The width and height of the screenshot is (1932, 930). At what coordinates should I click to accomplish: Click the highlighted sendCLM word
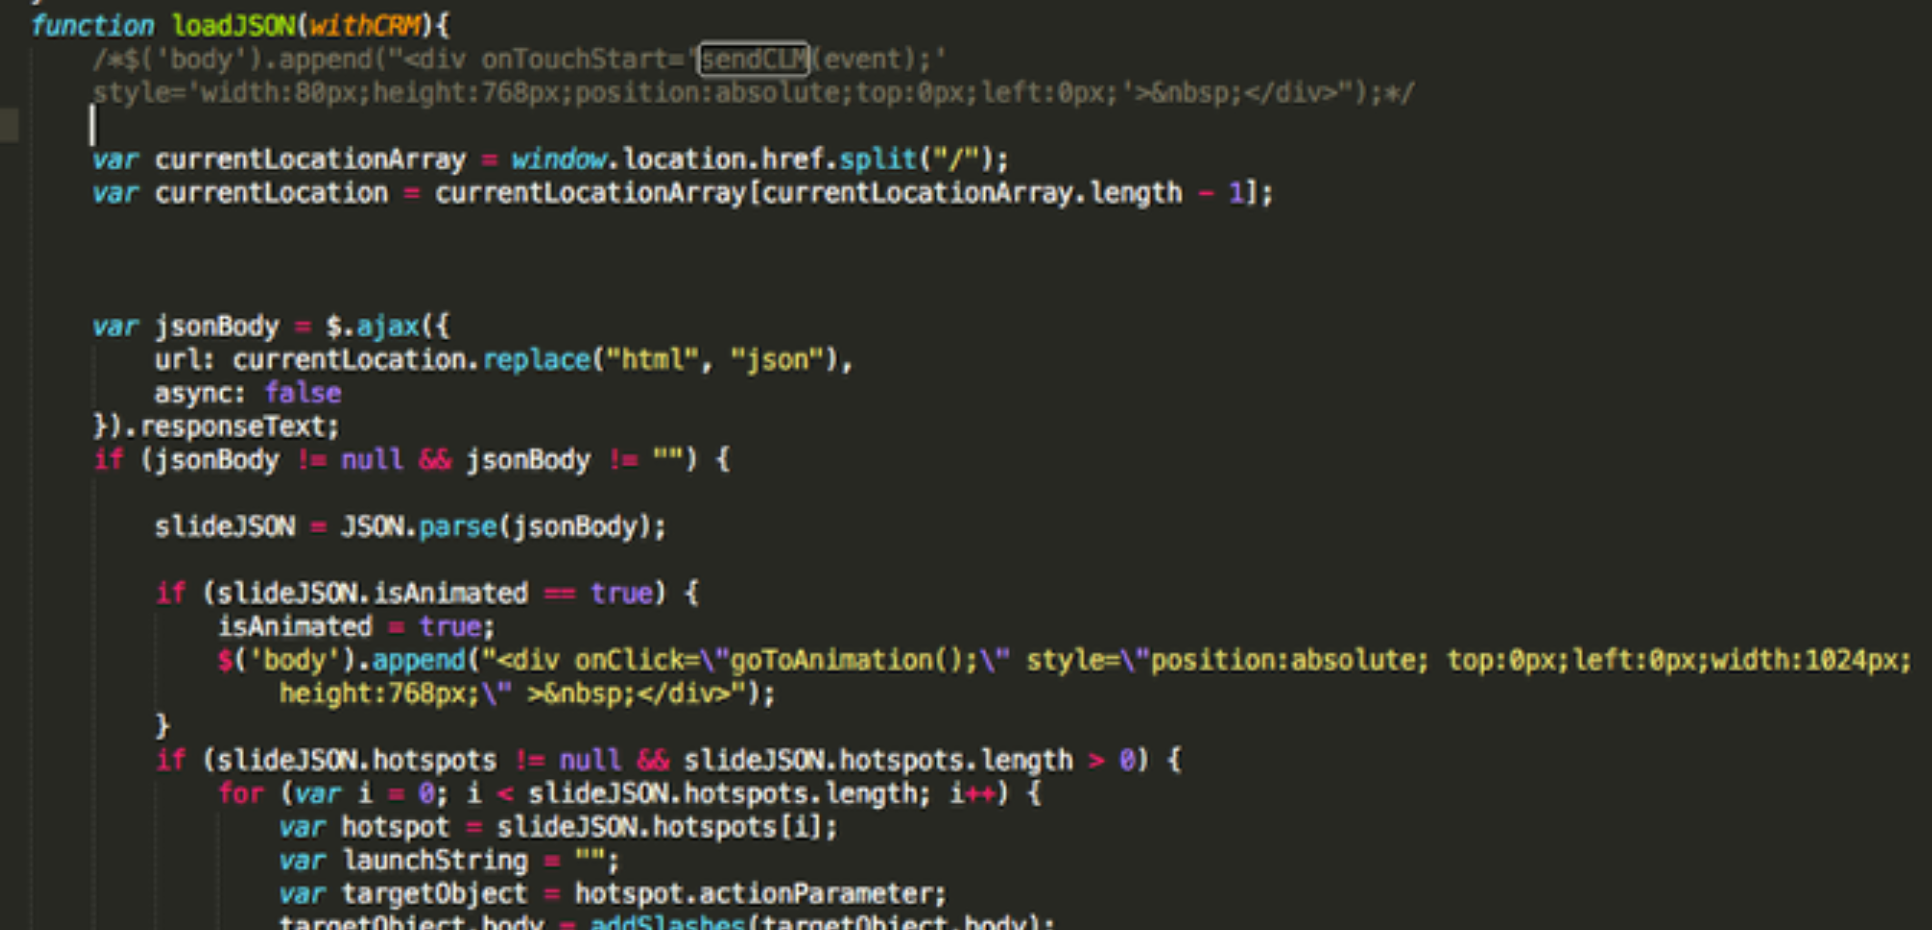[x=753, y=59]
